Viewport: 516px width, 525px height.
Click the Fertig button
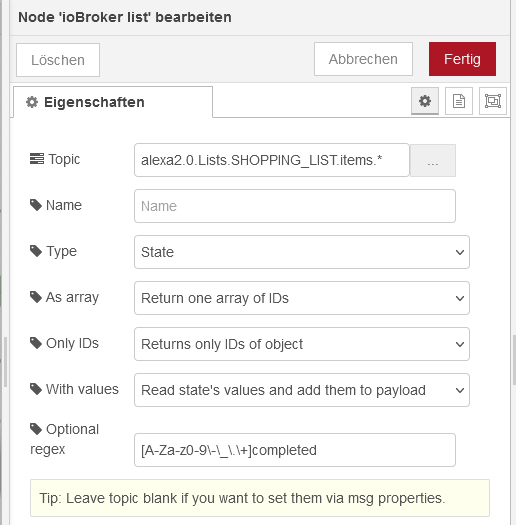point(462,59)
